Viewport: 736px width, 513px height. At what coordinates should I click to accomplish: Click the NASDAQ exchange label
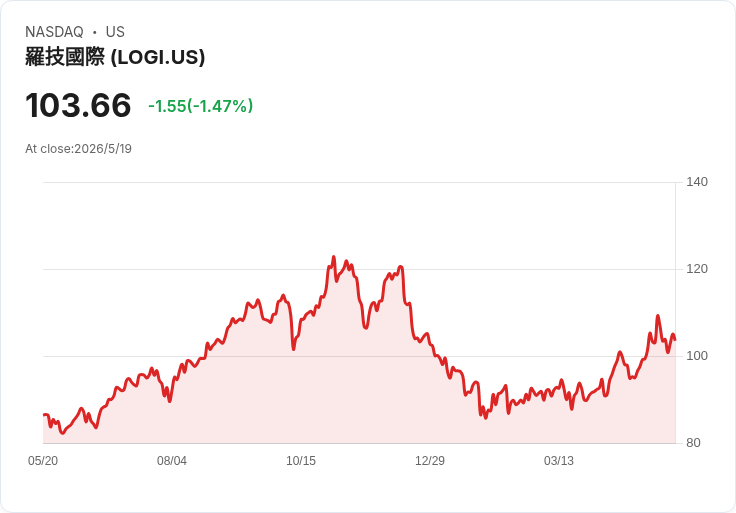[x=54, y=32]
